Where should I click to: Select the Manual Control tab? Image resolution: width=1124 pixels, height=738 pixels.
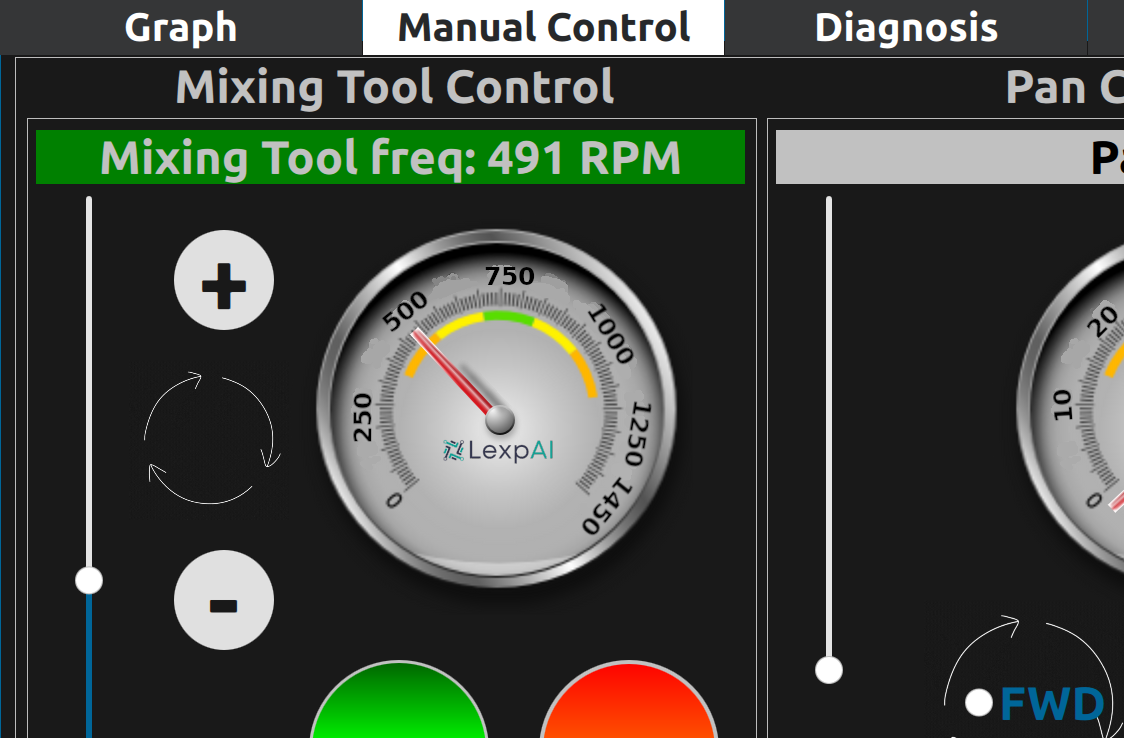pyautogui.click(x=543, y=27)
